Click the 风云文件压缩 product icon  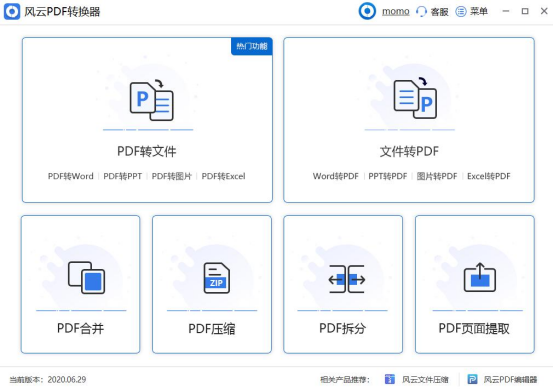389,379
